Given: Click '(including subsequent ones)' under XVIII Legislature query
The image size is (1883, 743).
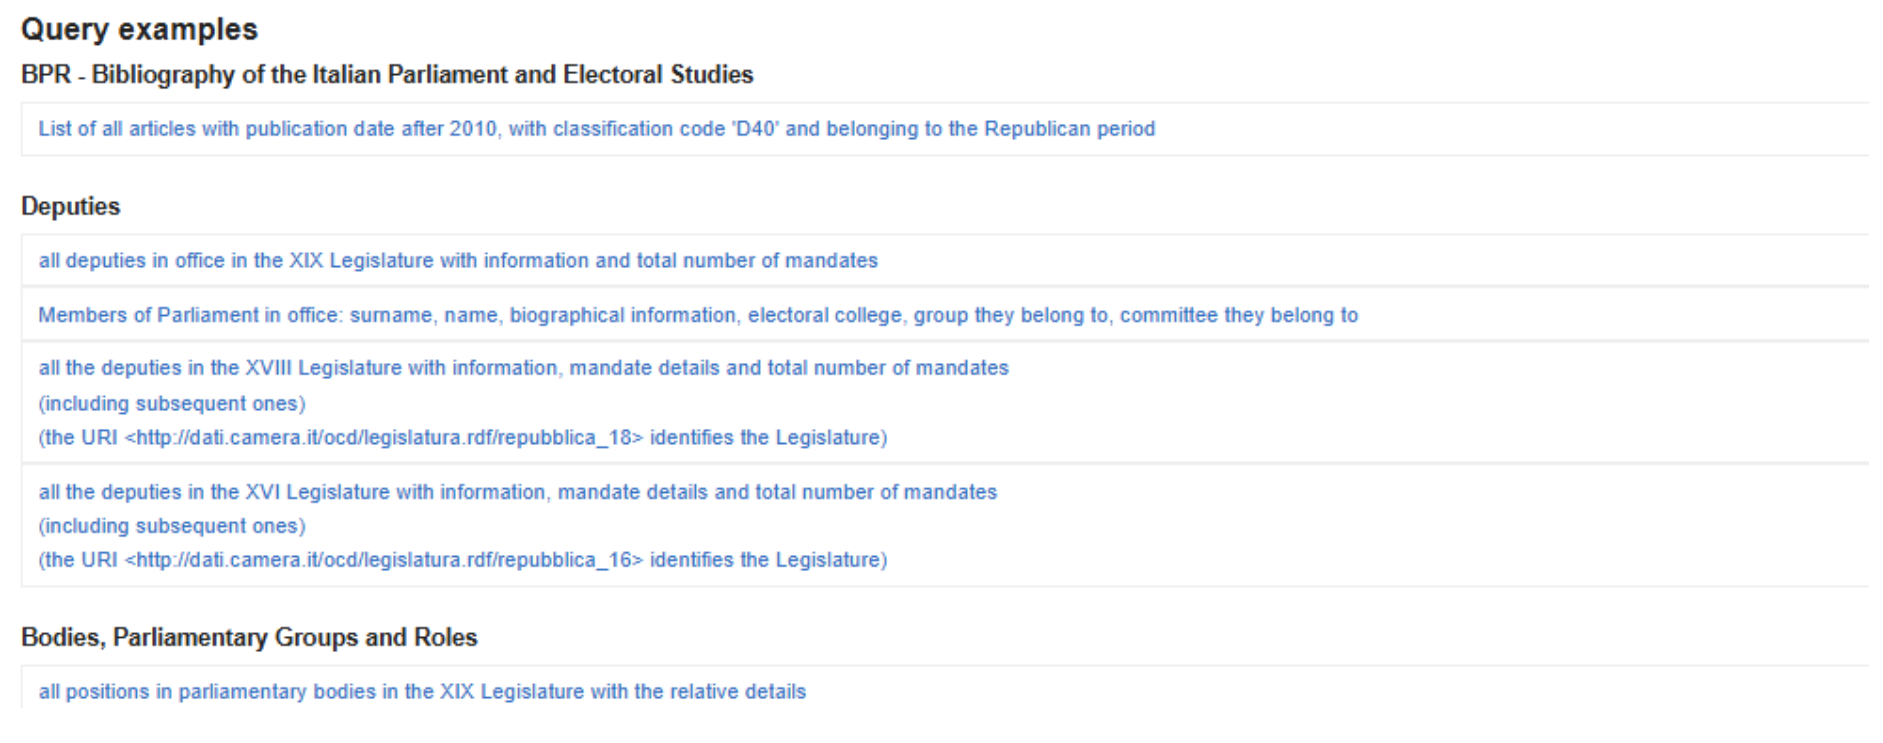Looking at the screenshot, I should [172, 404].
